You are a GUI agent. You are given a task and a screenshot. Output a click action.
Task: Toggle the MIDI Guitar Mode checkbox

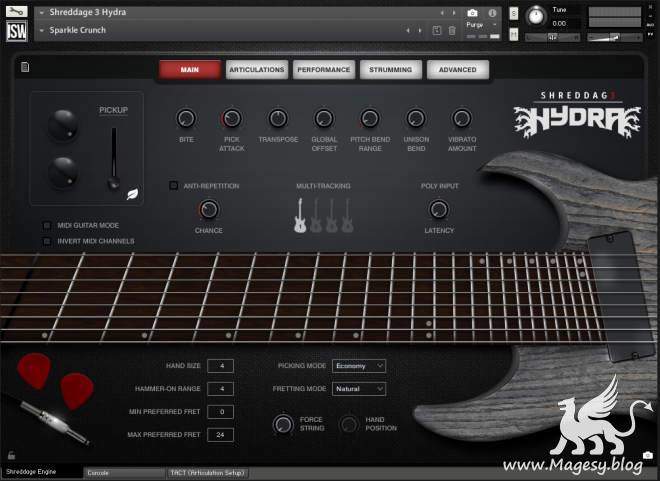coord(47,226)
